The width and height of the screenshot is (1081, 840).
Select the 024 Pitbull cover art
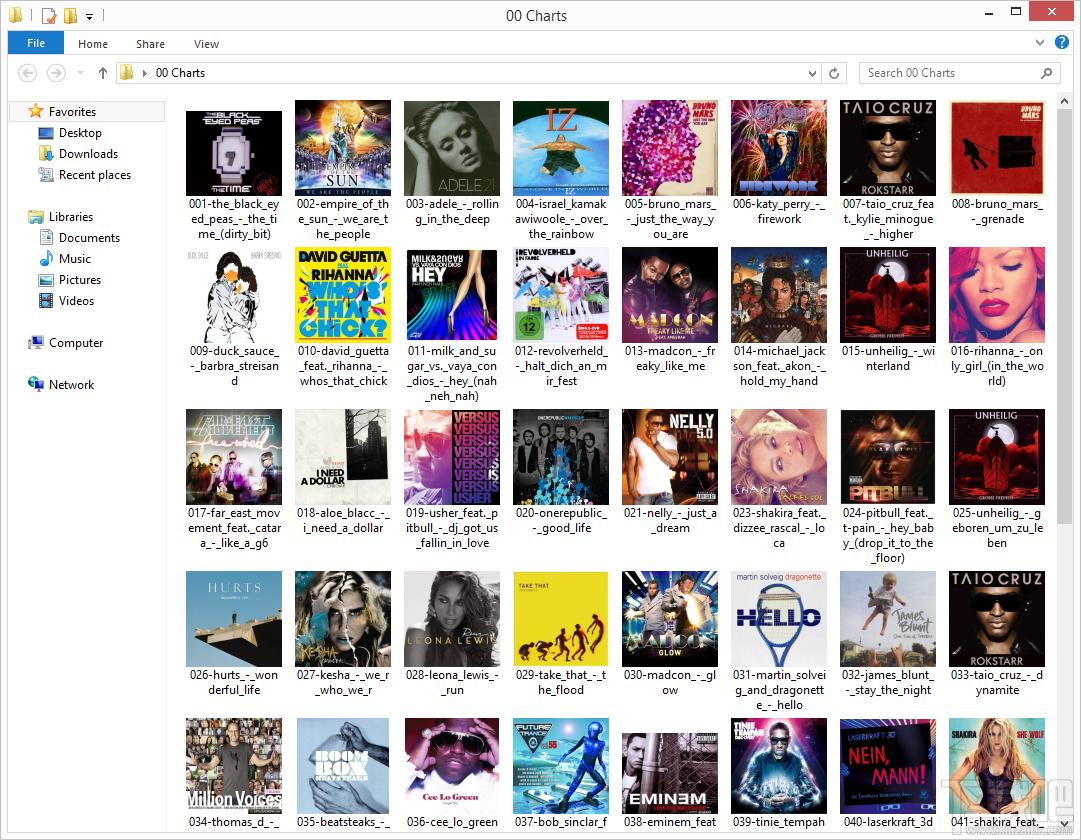click(x=888, y=457)
